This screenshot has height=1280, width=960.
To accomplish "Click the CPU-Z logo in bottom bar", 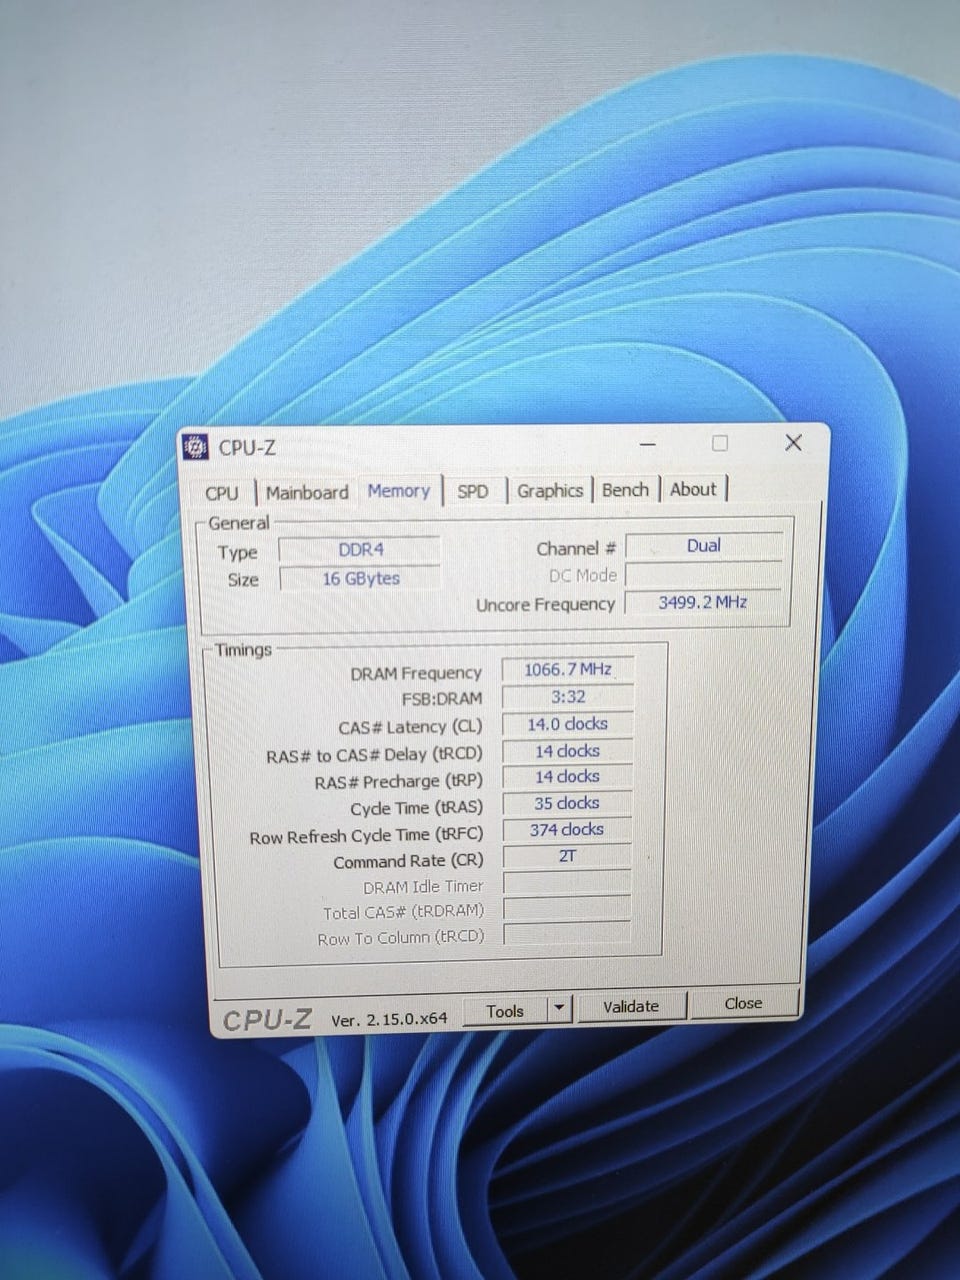I will (267, 1020).
